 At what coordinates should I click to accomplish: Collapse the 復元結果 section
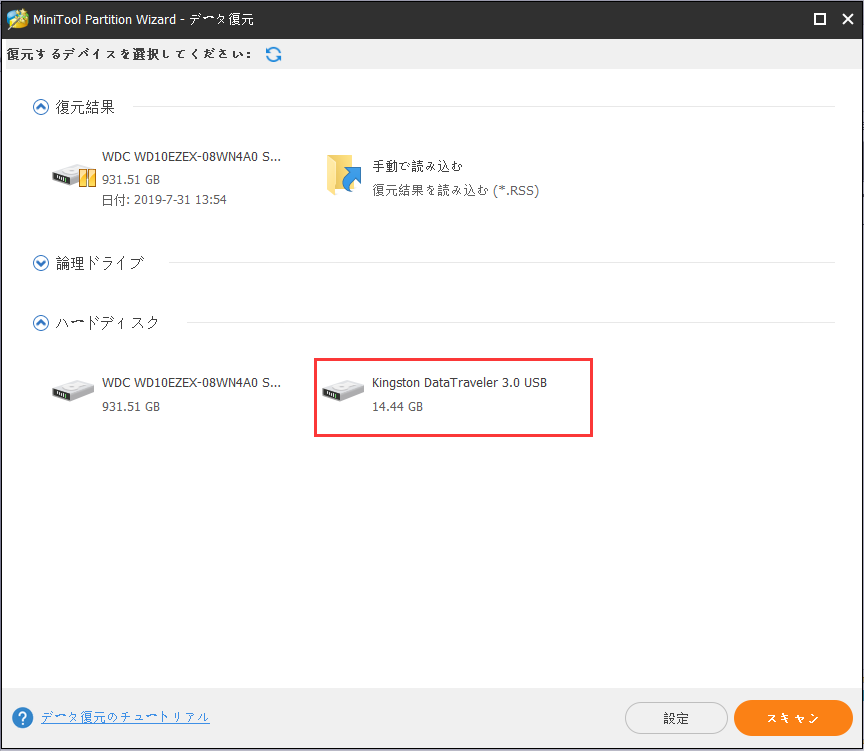tap(41, 107)
